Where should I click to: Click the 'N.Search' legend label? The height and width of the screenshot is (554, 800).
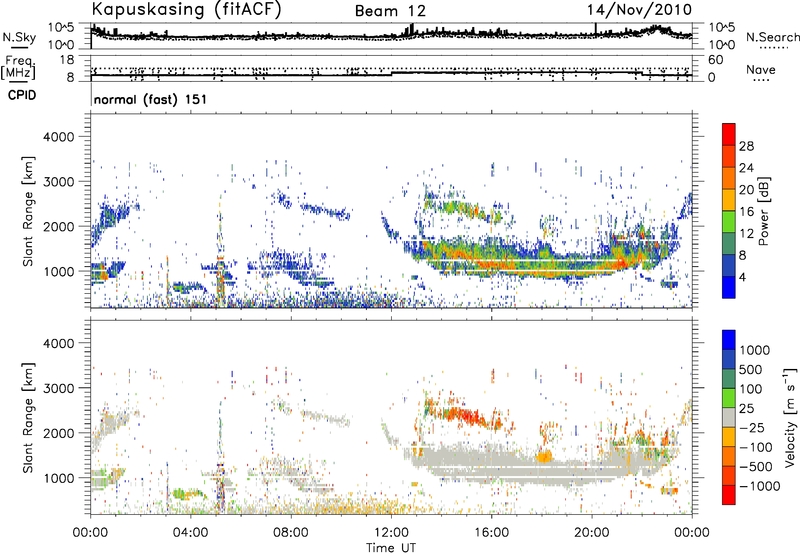point(772,37)
